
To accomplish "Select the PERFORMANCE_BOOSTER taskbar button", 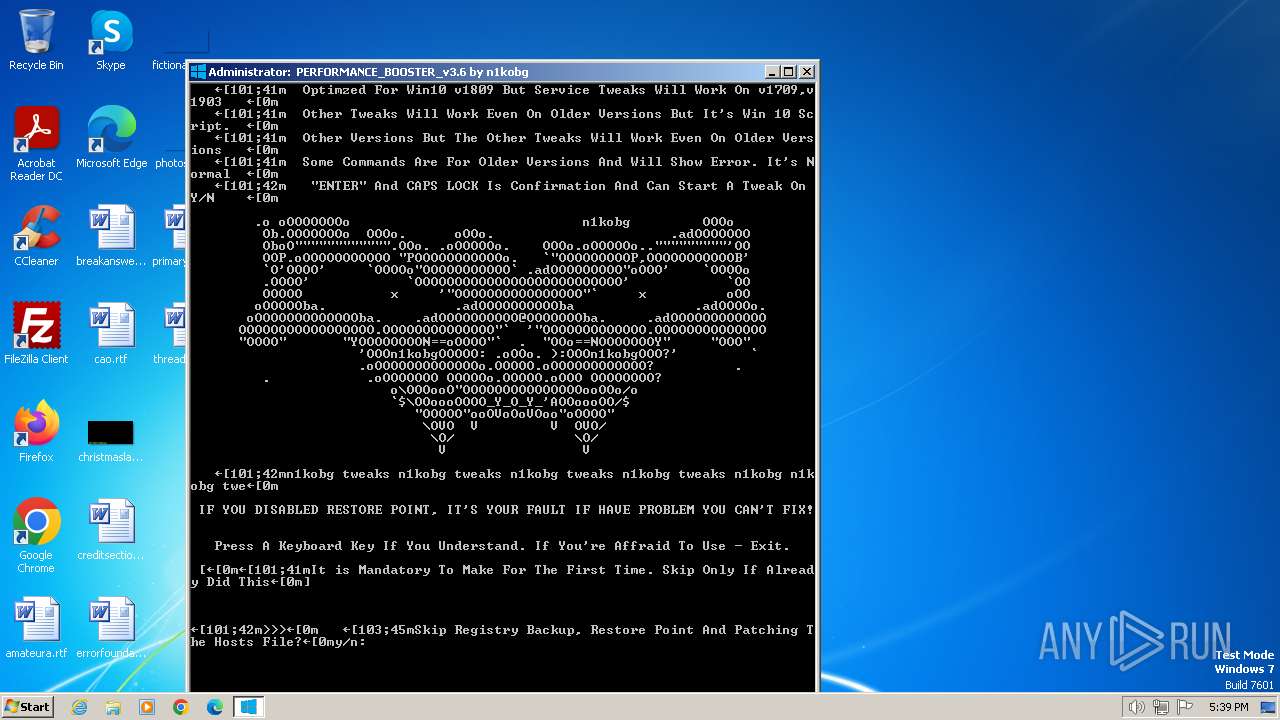I will click(x=249, y=707).
